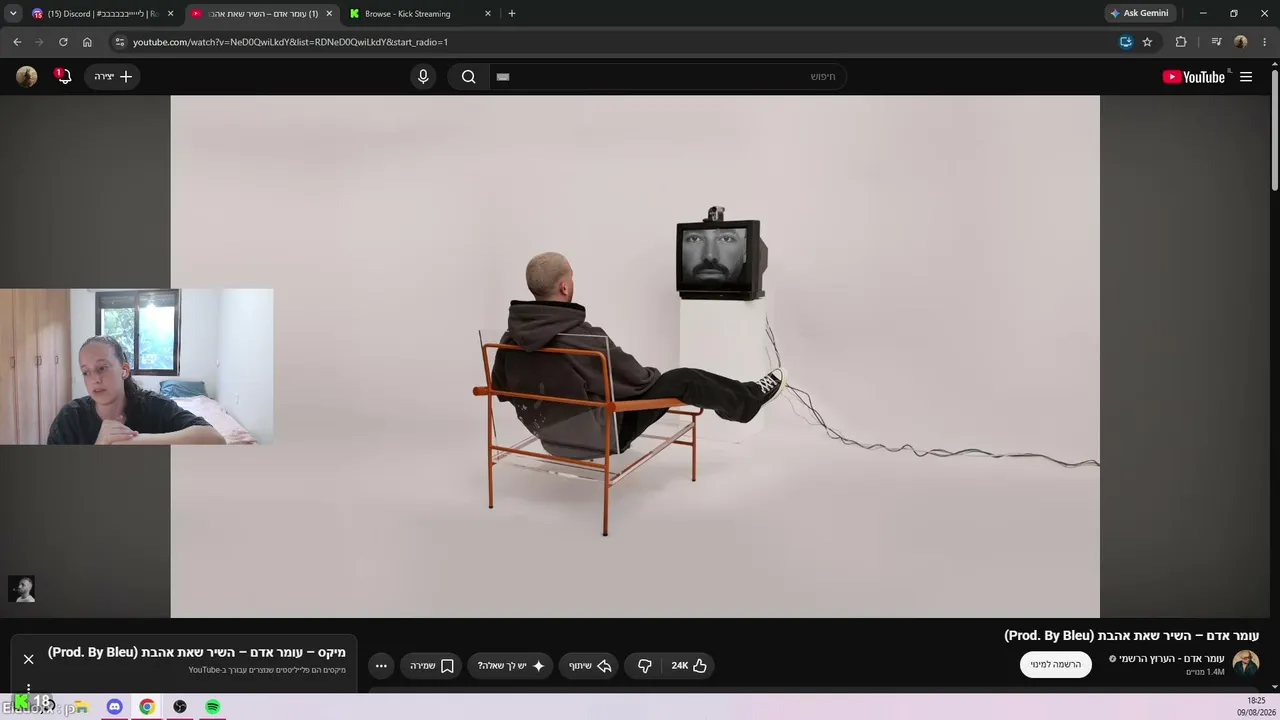Open Spotify from the taskbar
The image size is (1280, 720).
tap(212, 707)
